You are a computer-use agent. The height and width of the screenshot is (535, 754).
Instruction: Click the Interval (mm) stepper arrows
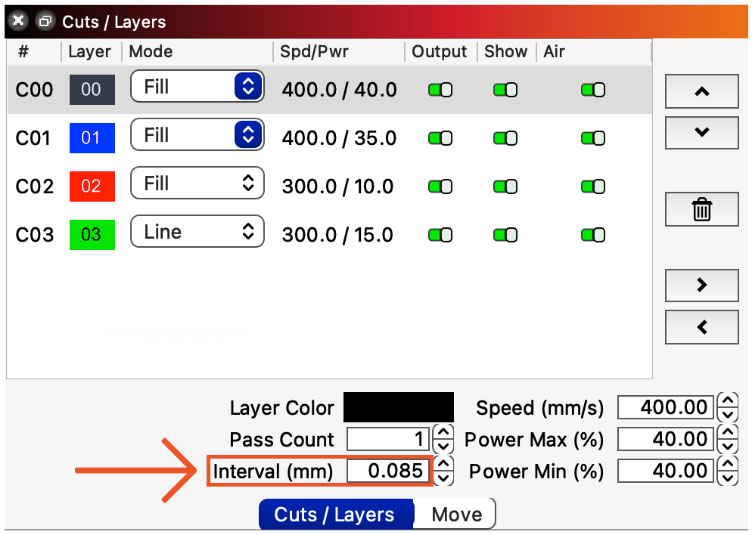443,471
